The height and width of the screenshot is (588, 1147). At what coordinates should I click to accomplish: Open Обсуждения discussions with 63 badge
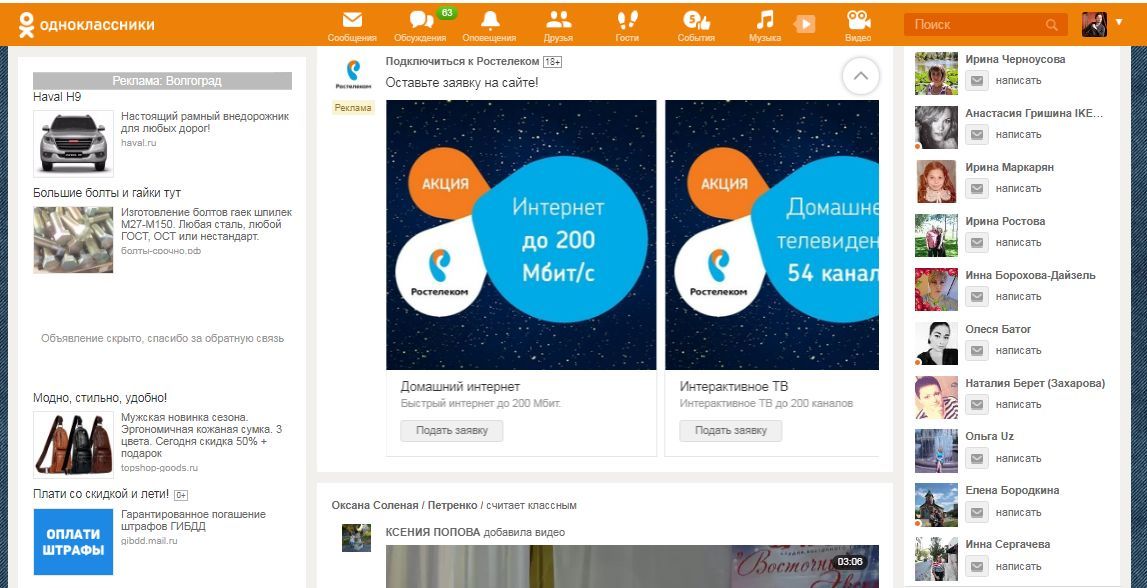tap(421, 26)
